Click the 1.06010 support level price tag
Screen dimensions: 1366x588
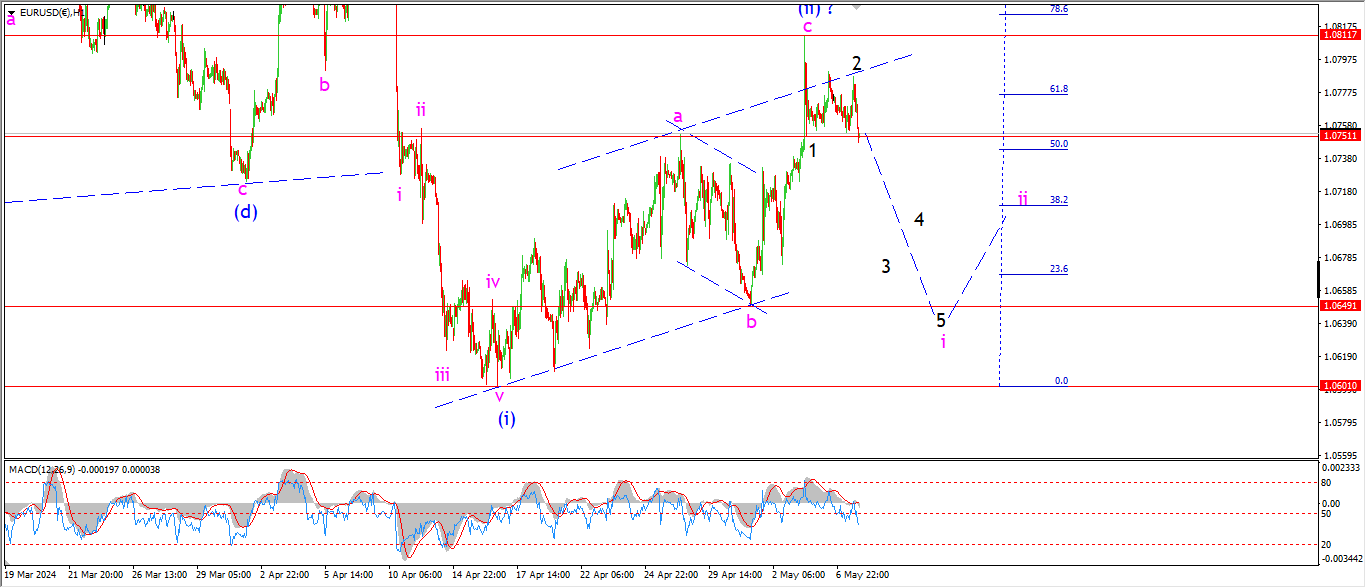pos(1339,385)
